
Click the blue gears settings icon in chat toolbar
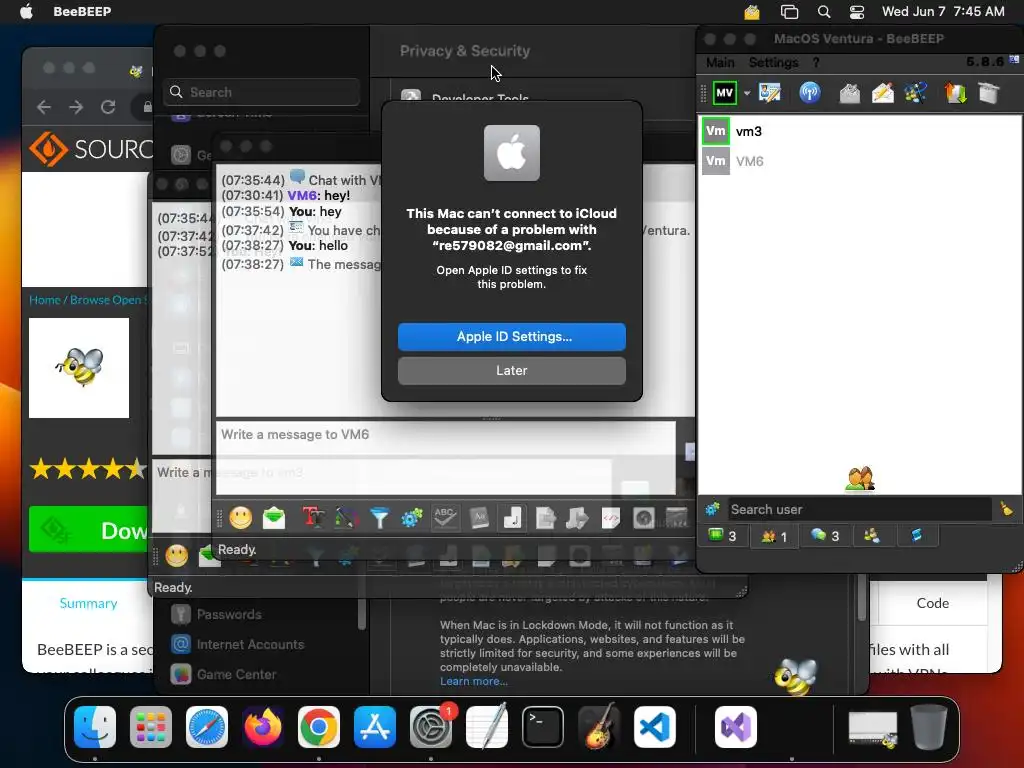click(412, 518)
